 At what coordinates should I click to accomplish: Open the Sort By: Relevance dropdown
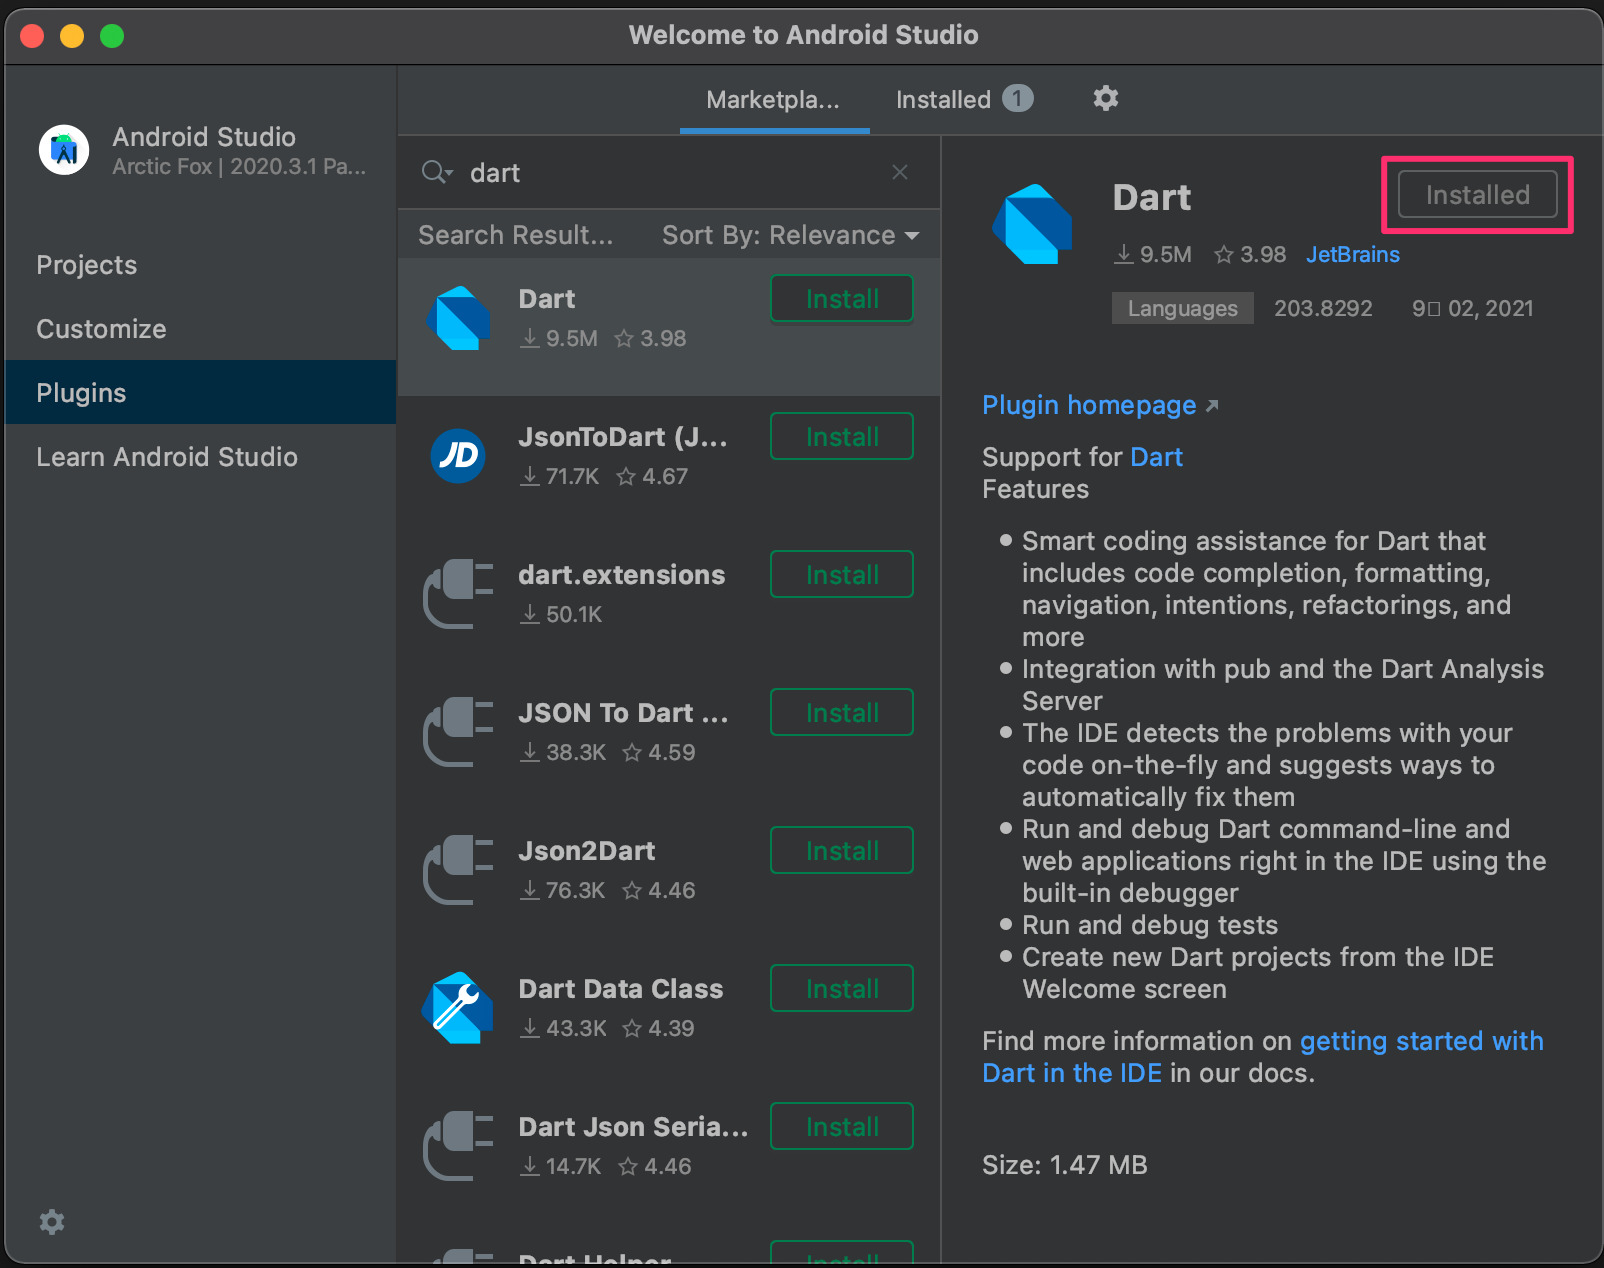790,235
